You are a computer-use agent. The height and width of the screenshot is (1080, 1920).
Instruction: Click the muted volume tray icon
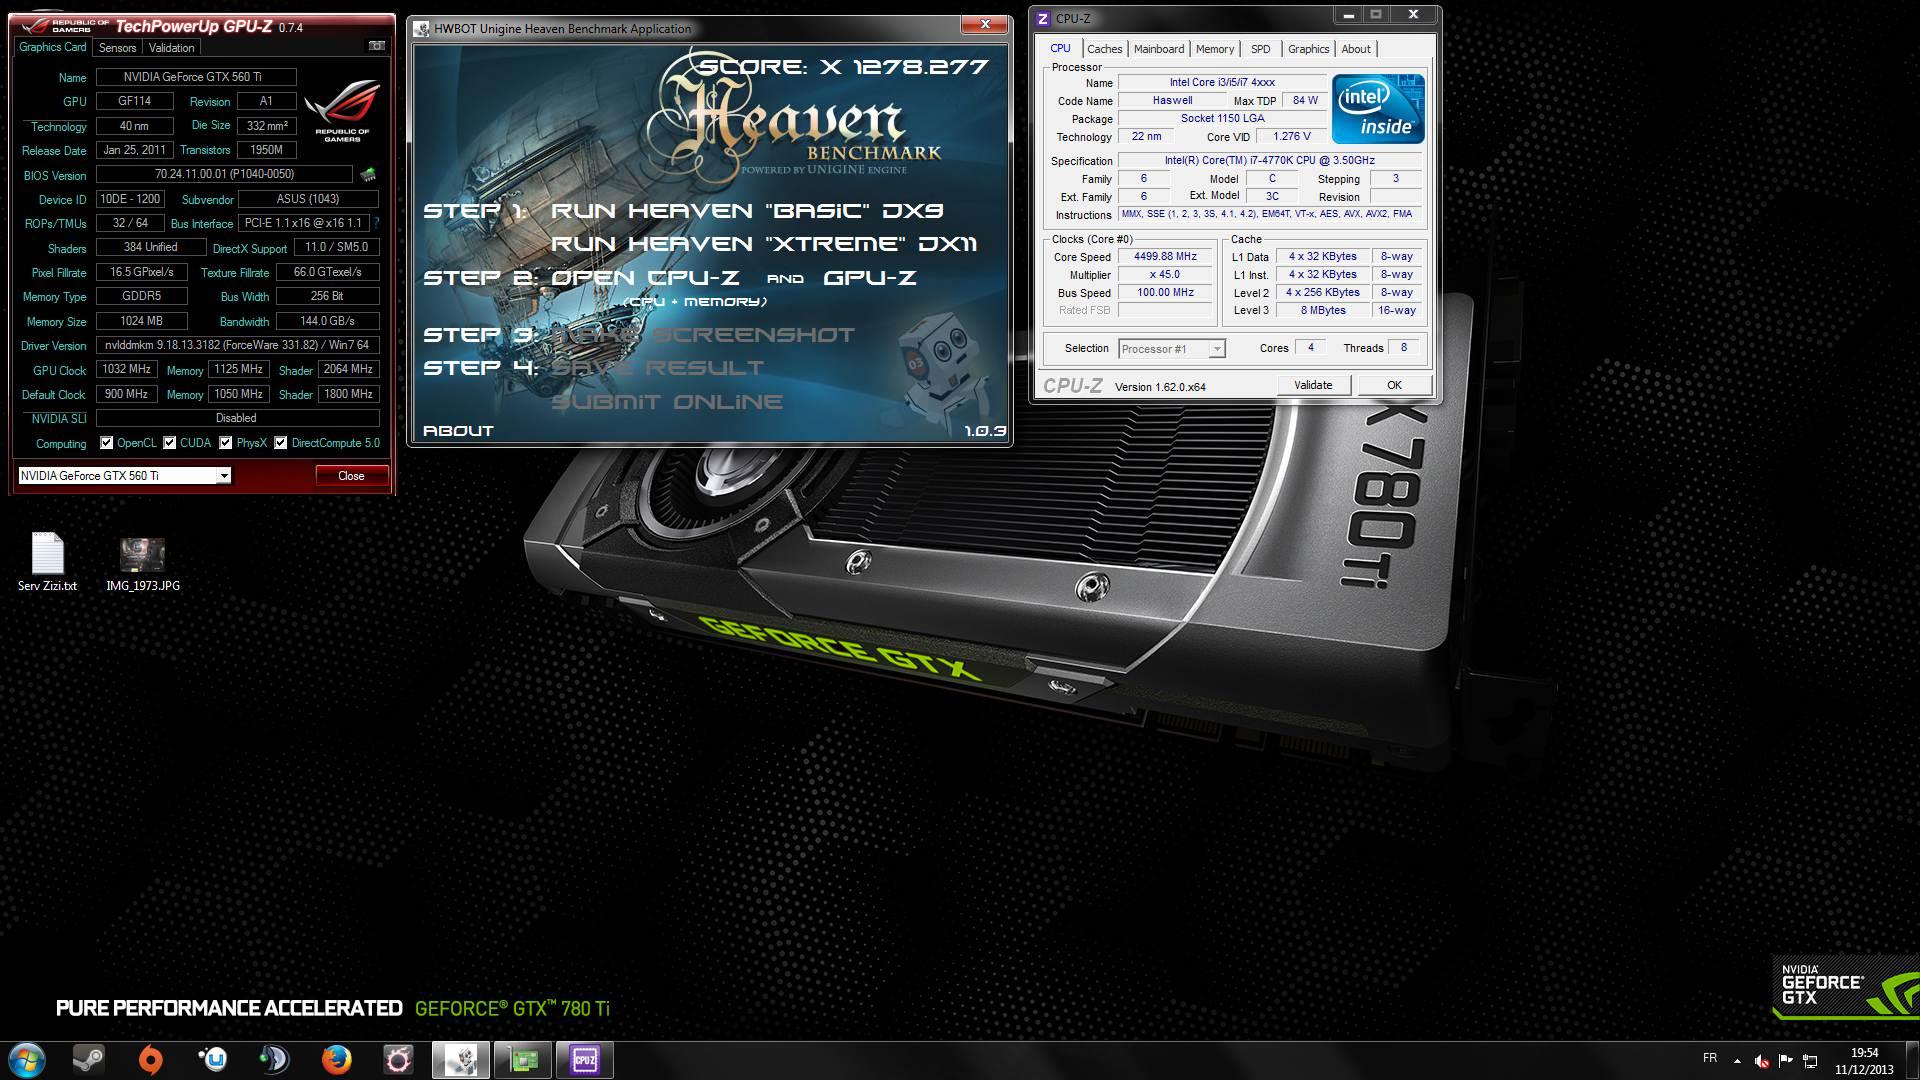[1761, 1060]
